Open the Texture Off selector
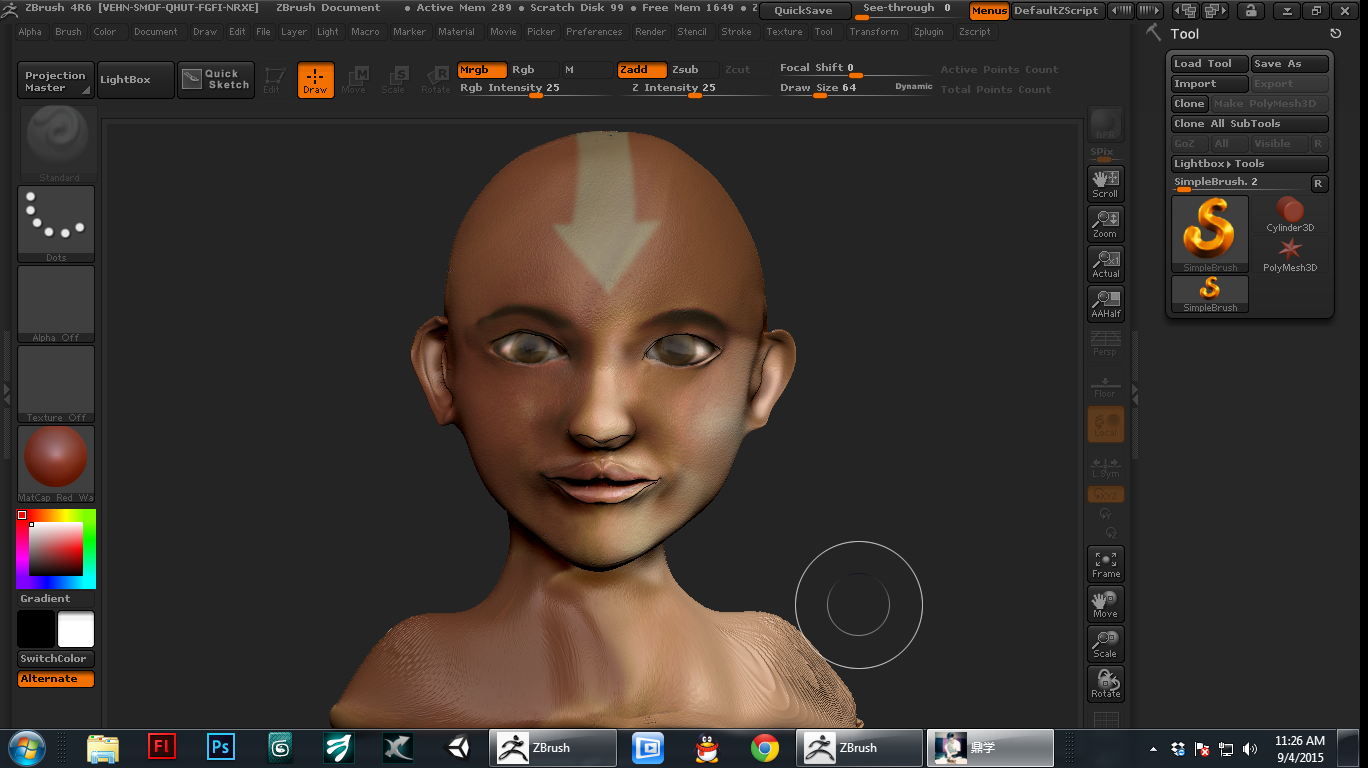The width and height of the screenshot is (1368, 768). click(56, 384)
